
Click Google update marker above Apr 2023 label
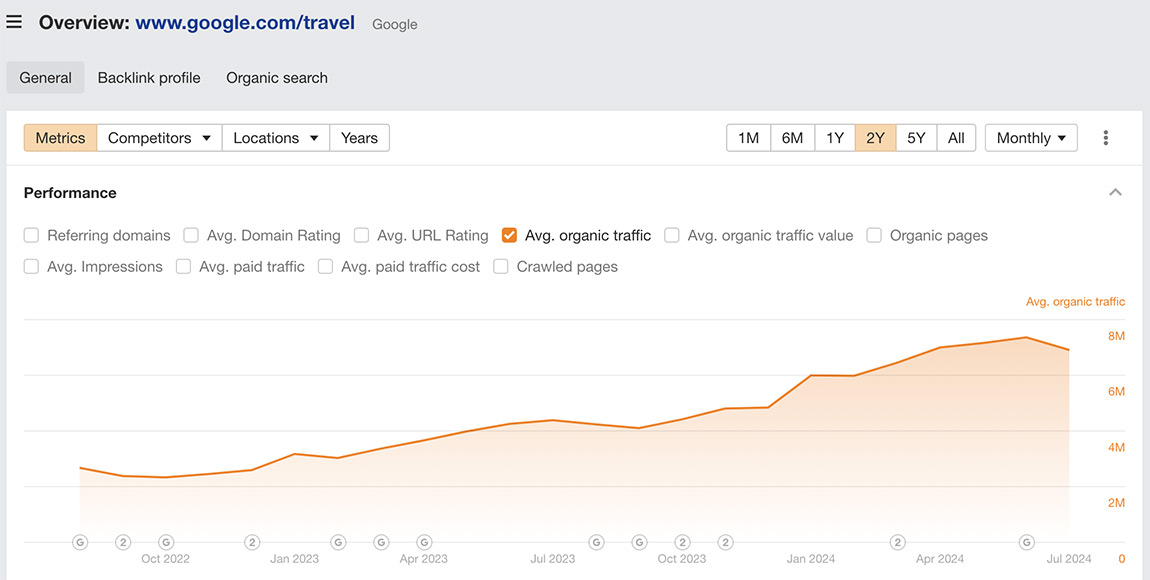(424, 543)
